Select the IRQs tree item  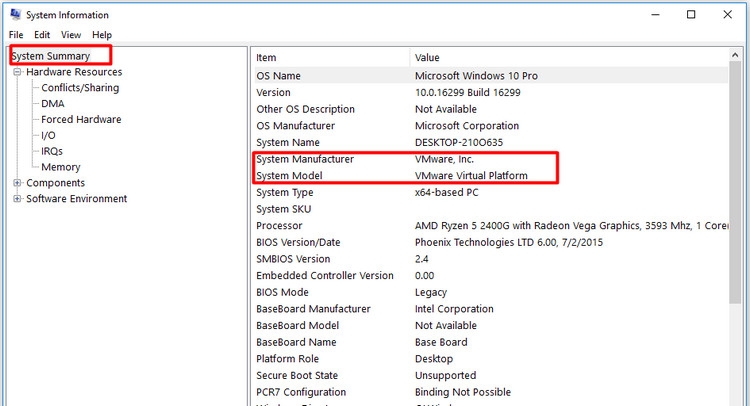tap(52, 151)
